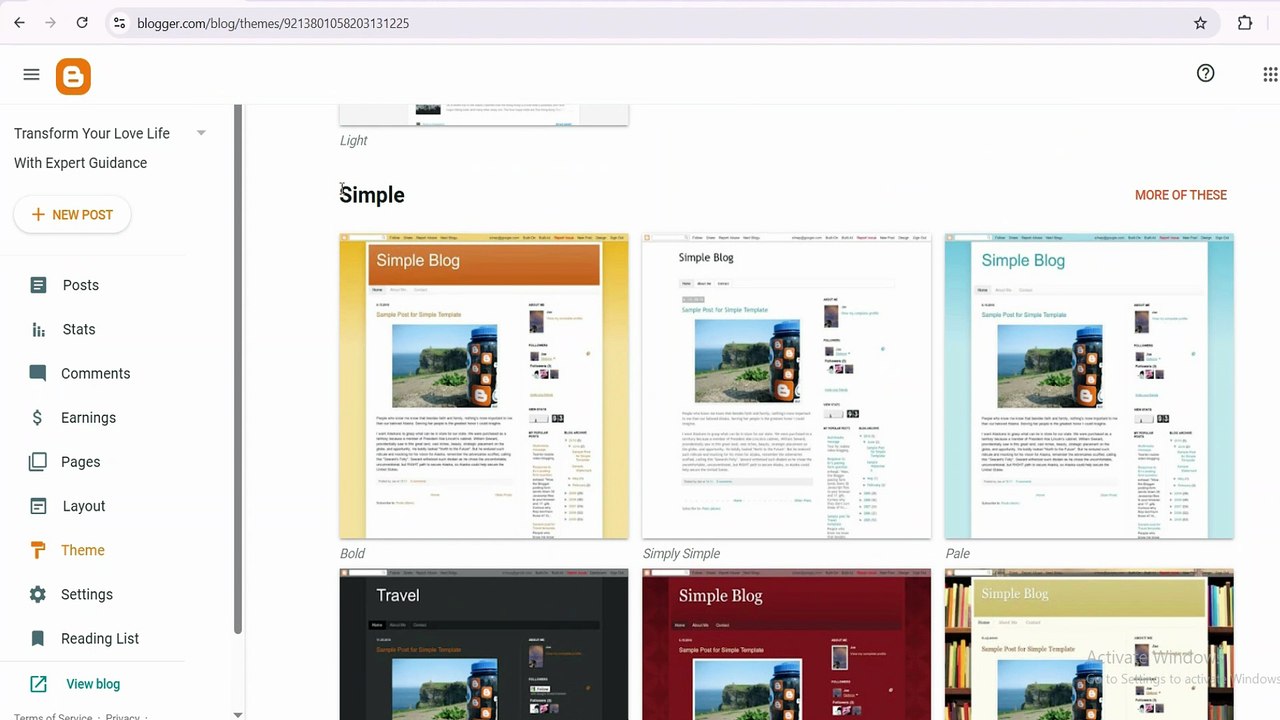Select the Bold Simple theme thumbnail
Image resolution: width=1280 pixels, height=720 pixels.
point(484,386)
